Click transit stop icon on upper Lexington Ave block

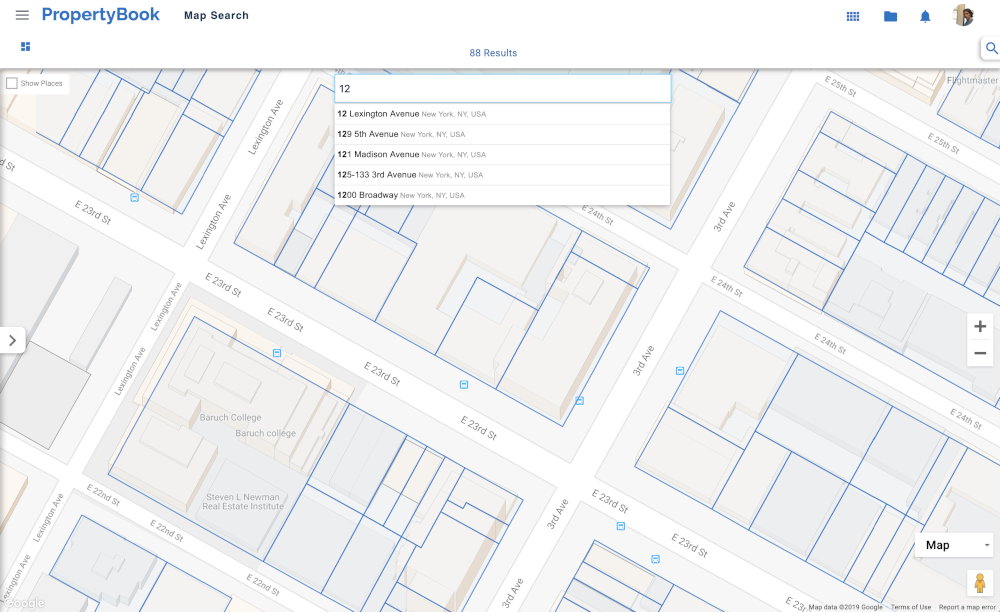(x=135, y=198)
